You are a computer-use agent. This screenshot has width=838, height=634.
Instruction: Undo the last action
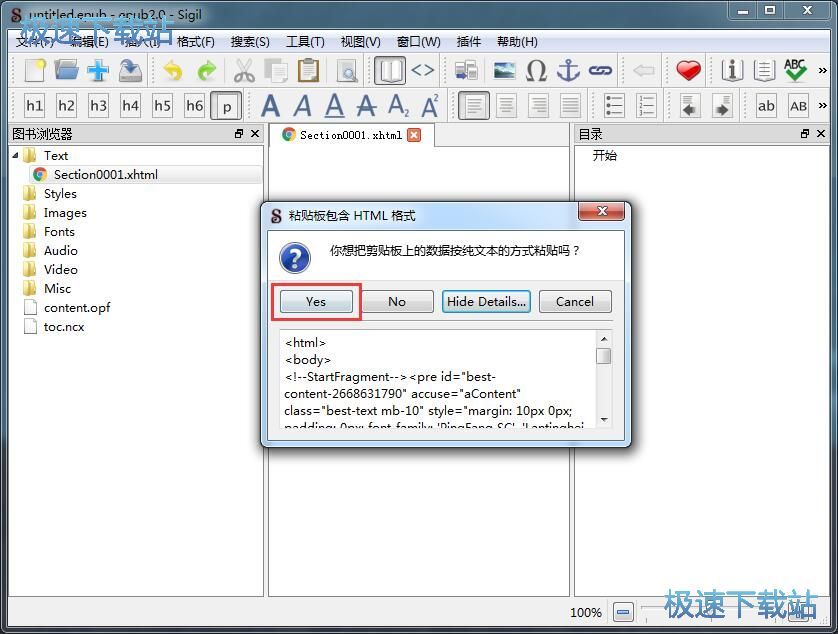173,71
